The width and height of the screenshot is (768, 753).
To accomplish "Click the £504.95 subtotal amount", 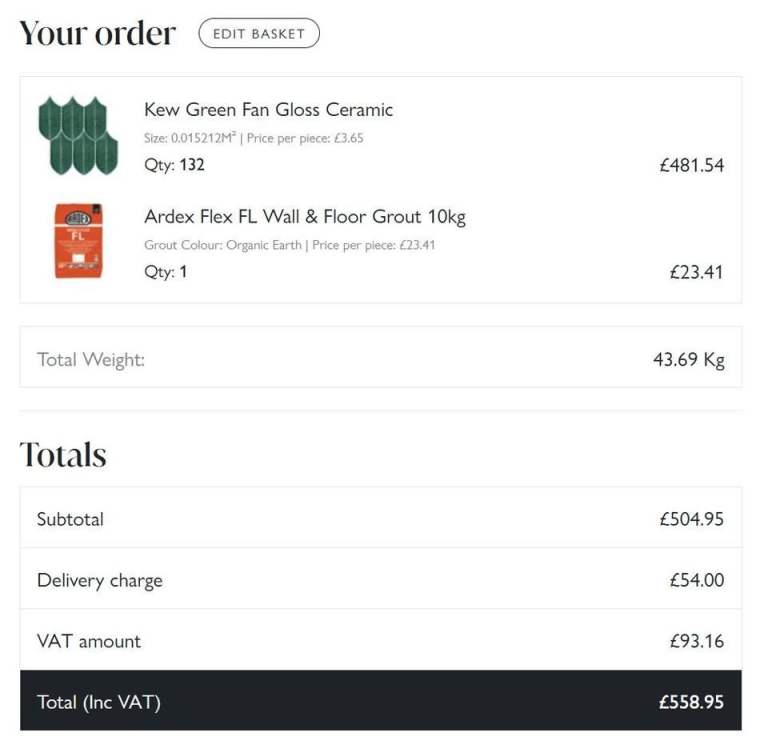I will tap(691, 519).
